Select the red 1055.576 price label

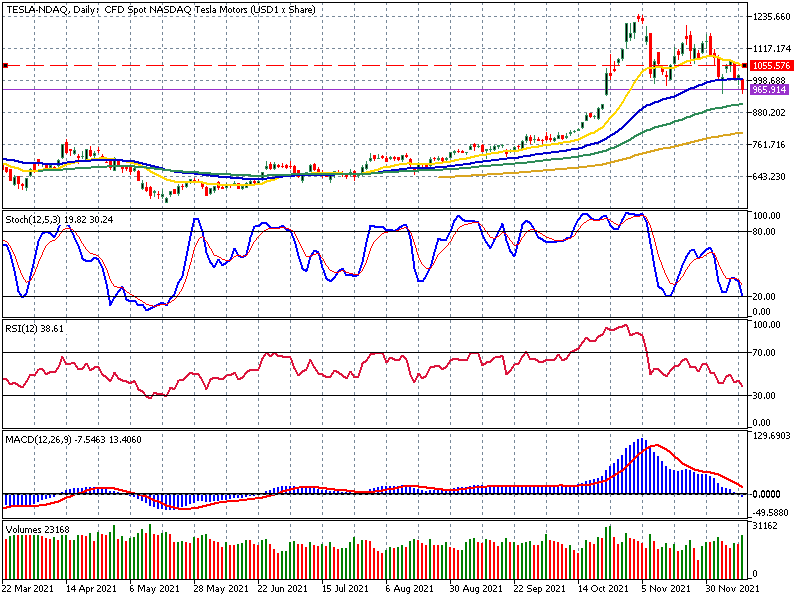[x=771, y=65]
